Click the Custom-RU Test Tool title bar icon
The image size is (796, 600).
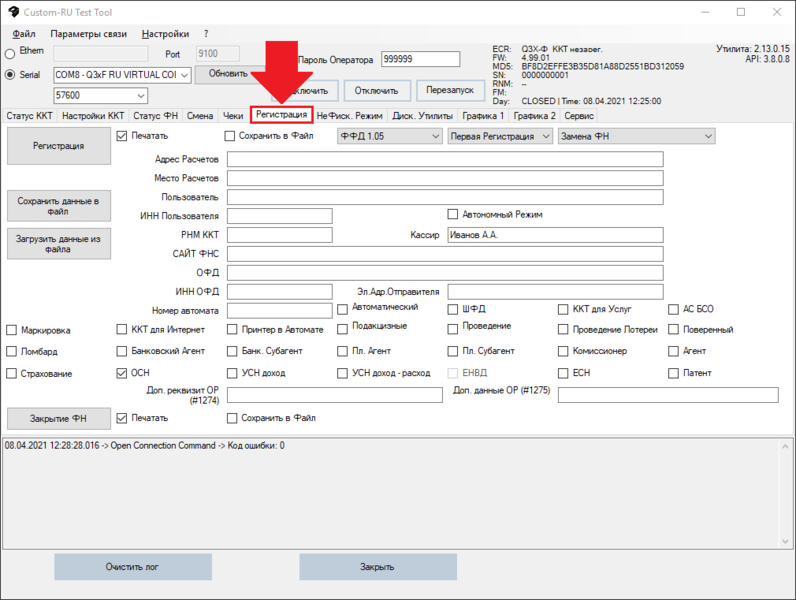coord(14,12)
